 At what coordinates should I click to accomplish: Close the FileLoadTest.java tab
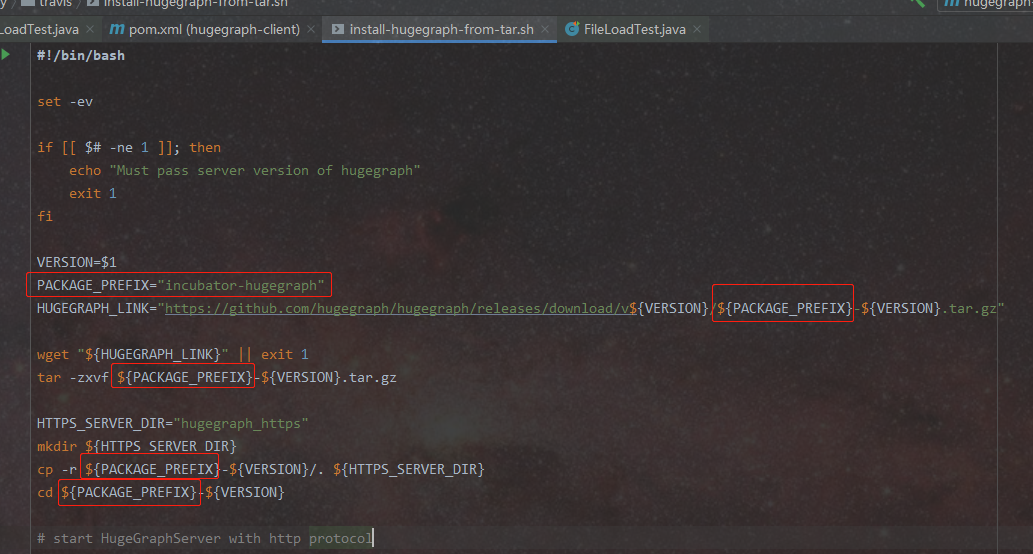click(697, 30)
